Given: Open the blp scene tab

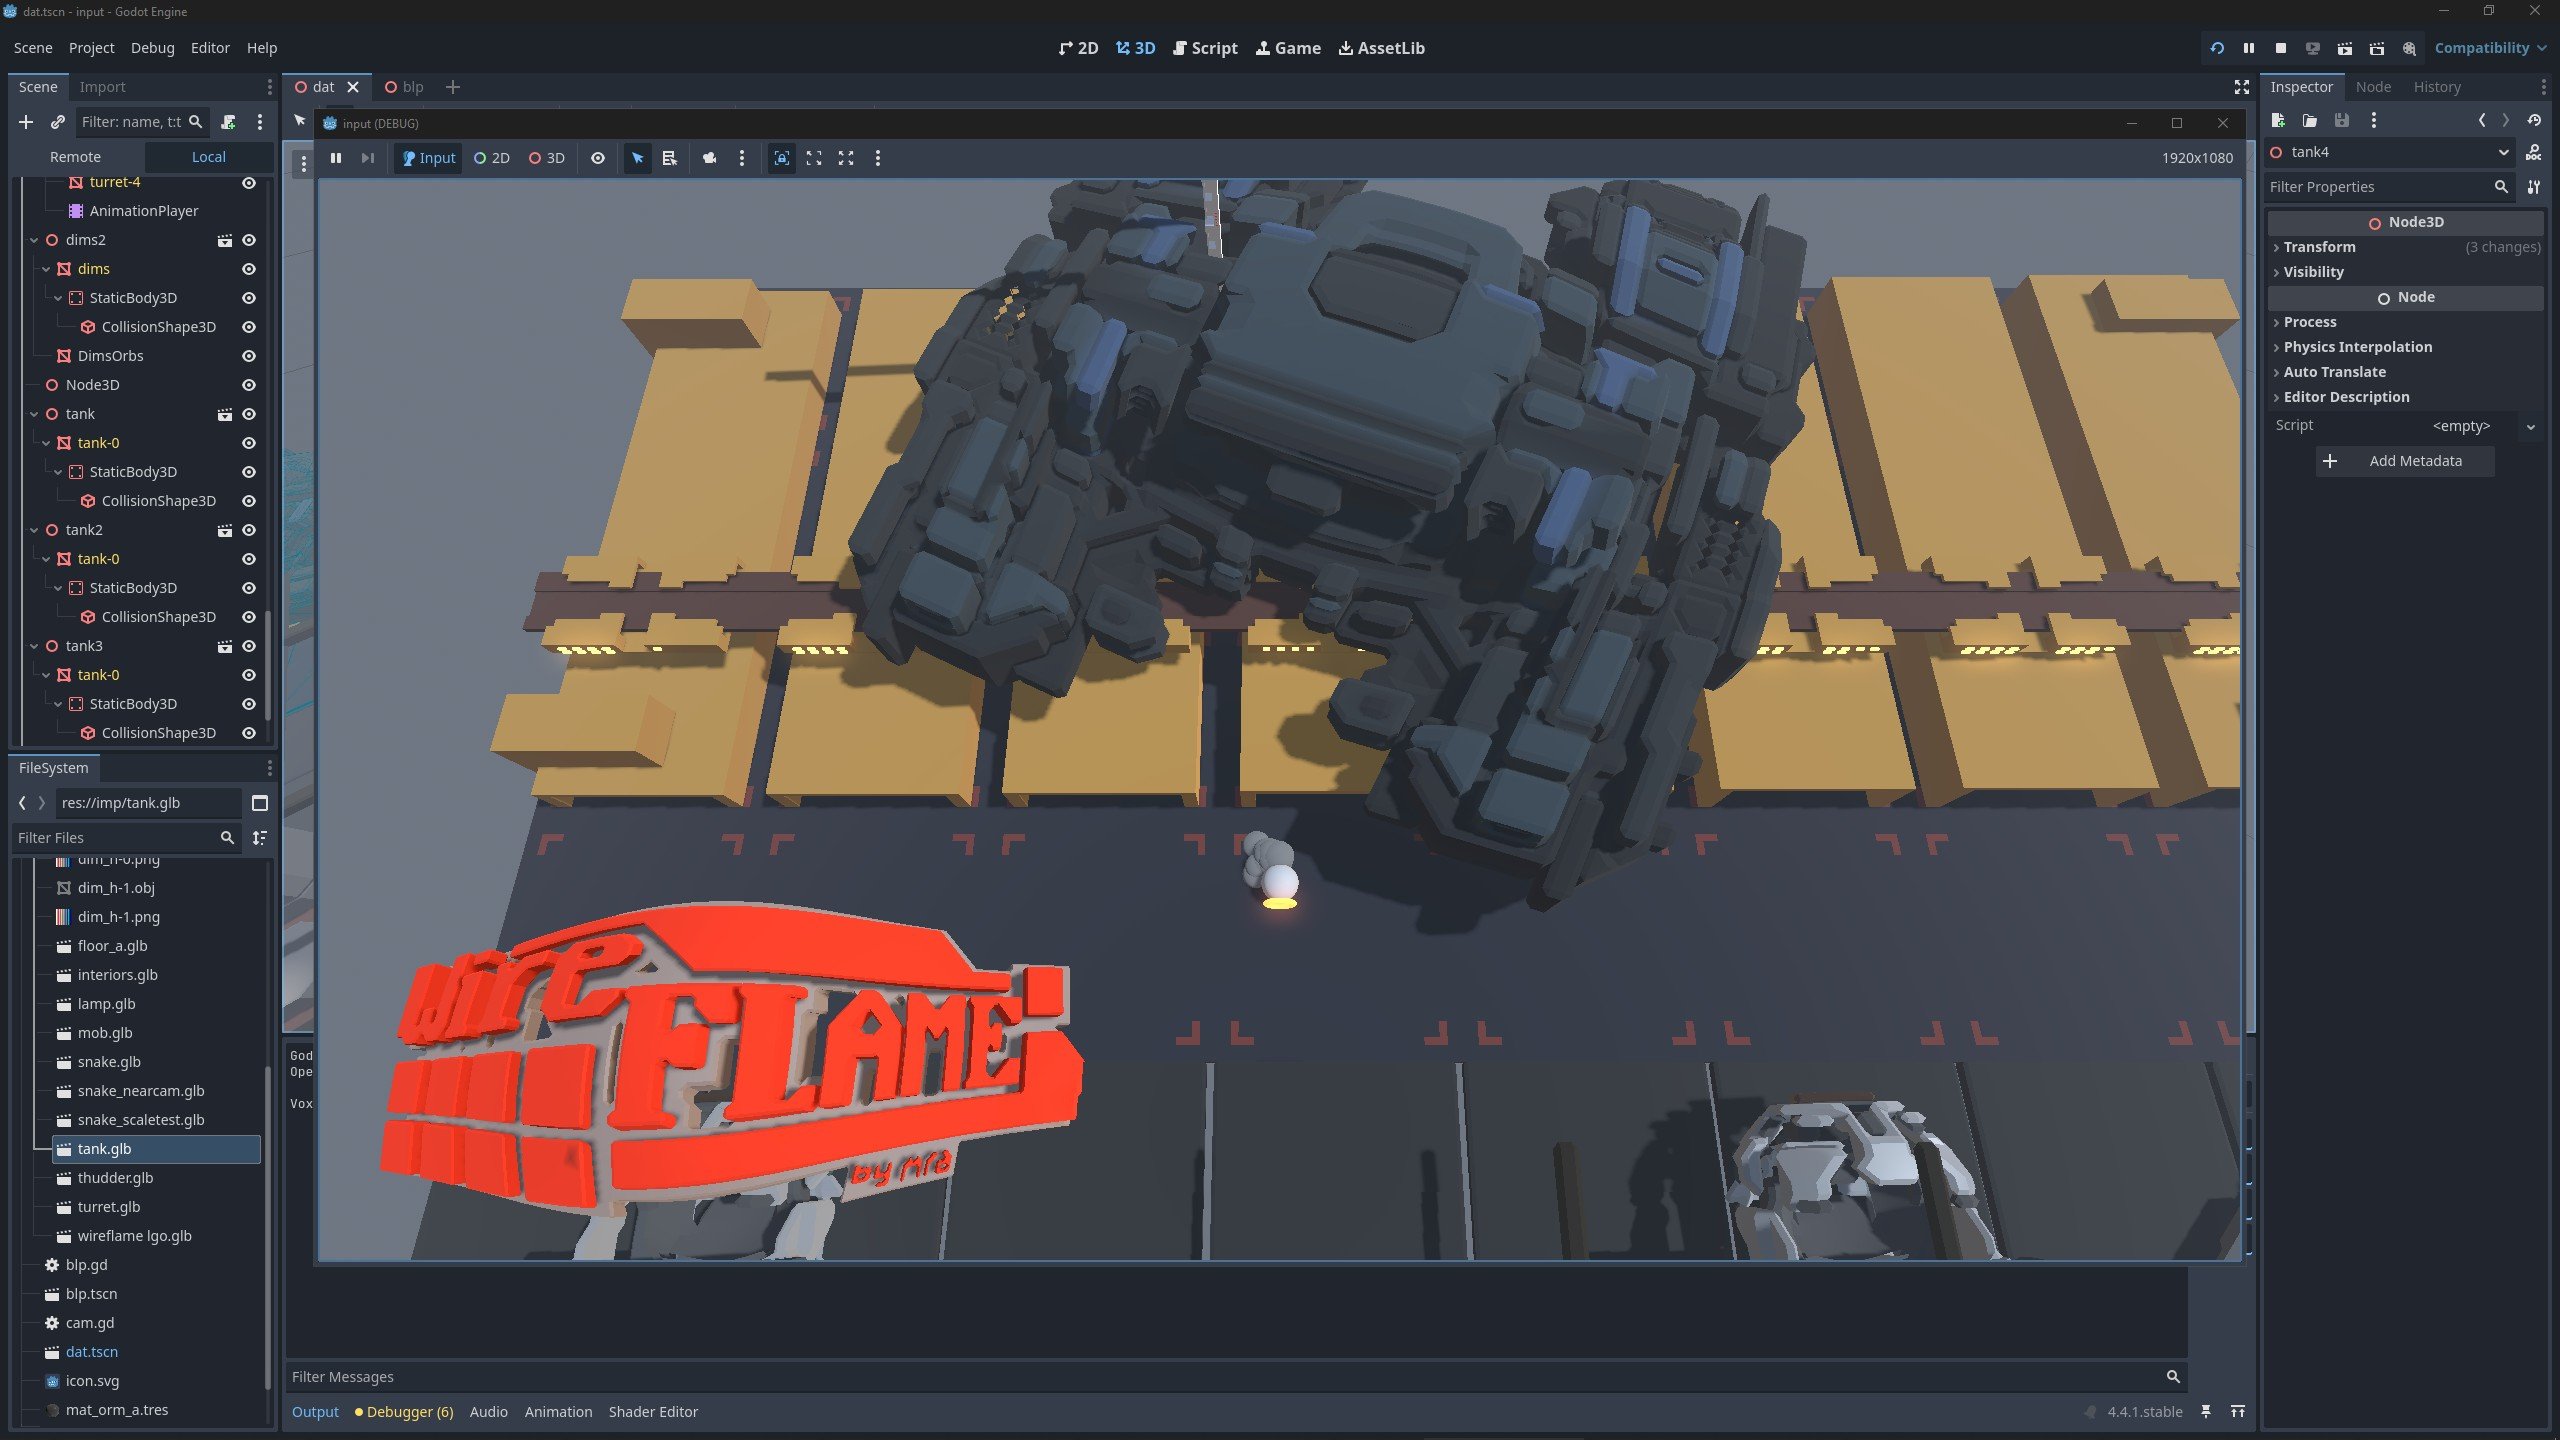Looking at the screenshot, I should click(405, 87).
